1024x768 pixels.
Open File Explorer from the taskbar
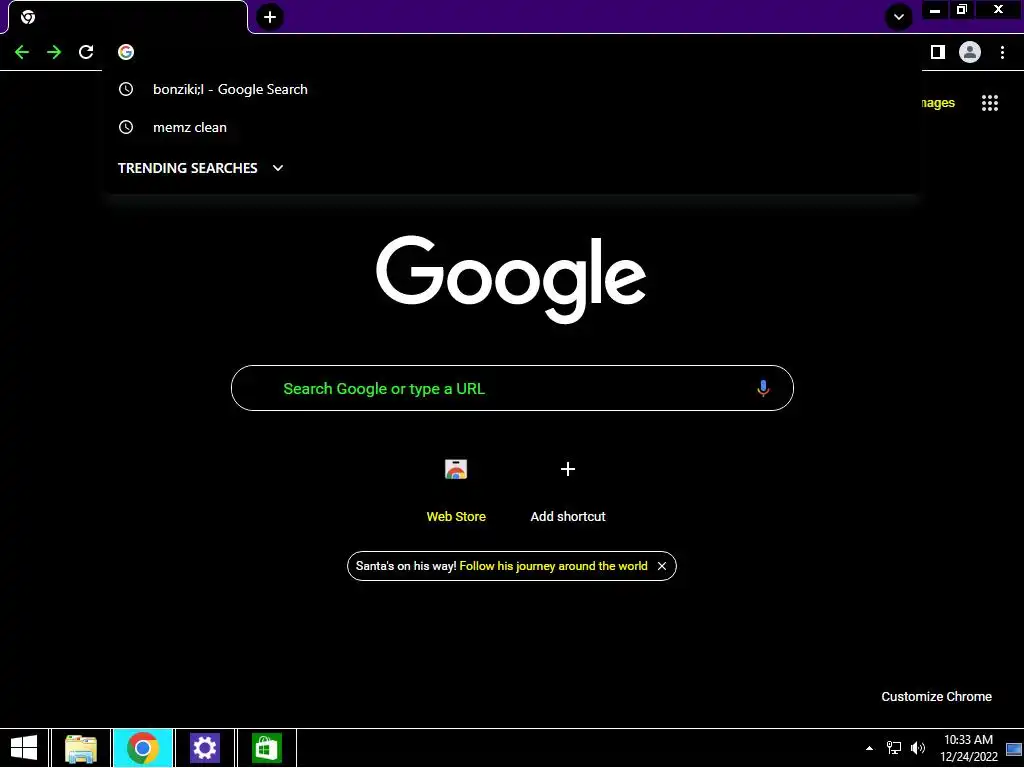click(81, 748)
